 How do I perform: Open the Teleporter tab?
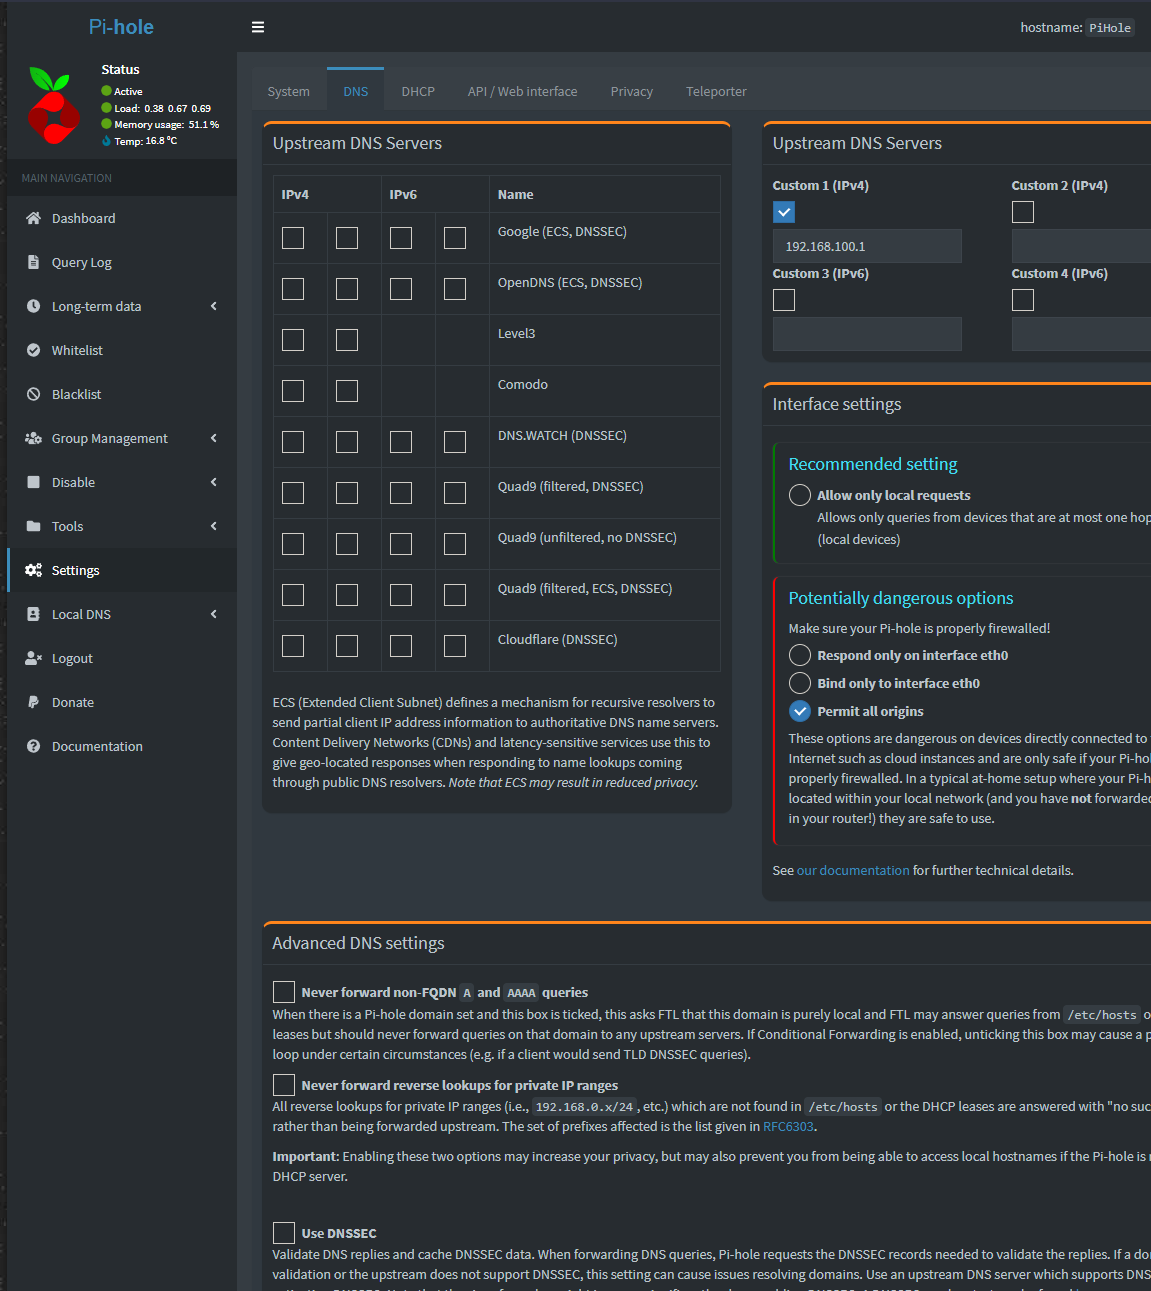(x=716, y=91)
